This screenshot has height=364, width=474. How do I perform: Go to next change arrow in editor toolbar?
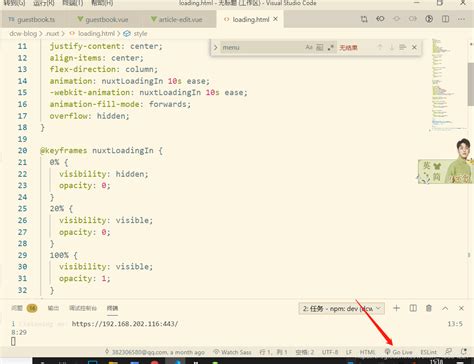pos(413,19)
